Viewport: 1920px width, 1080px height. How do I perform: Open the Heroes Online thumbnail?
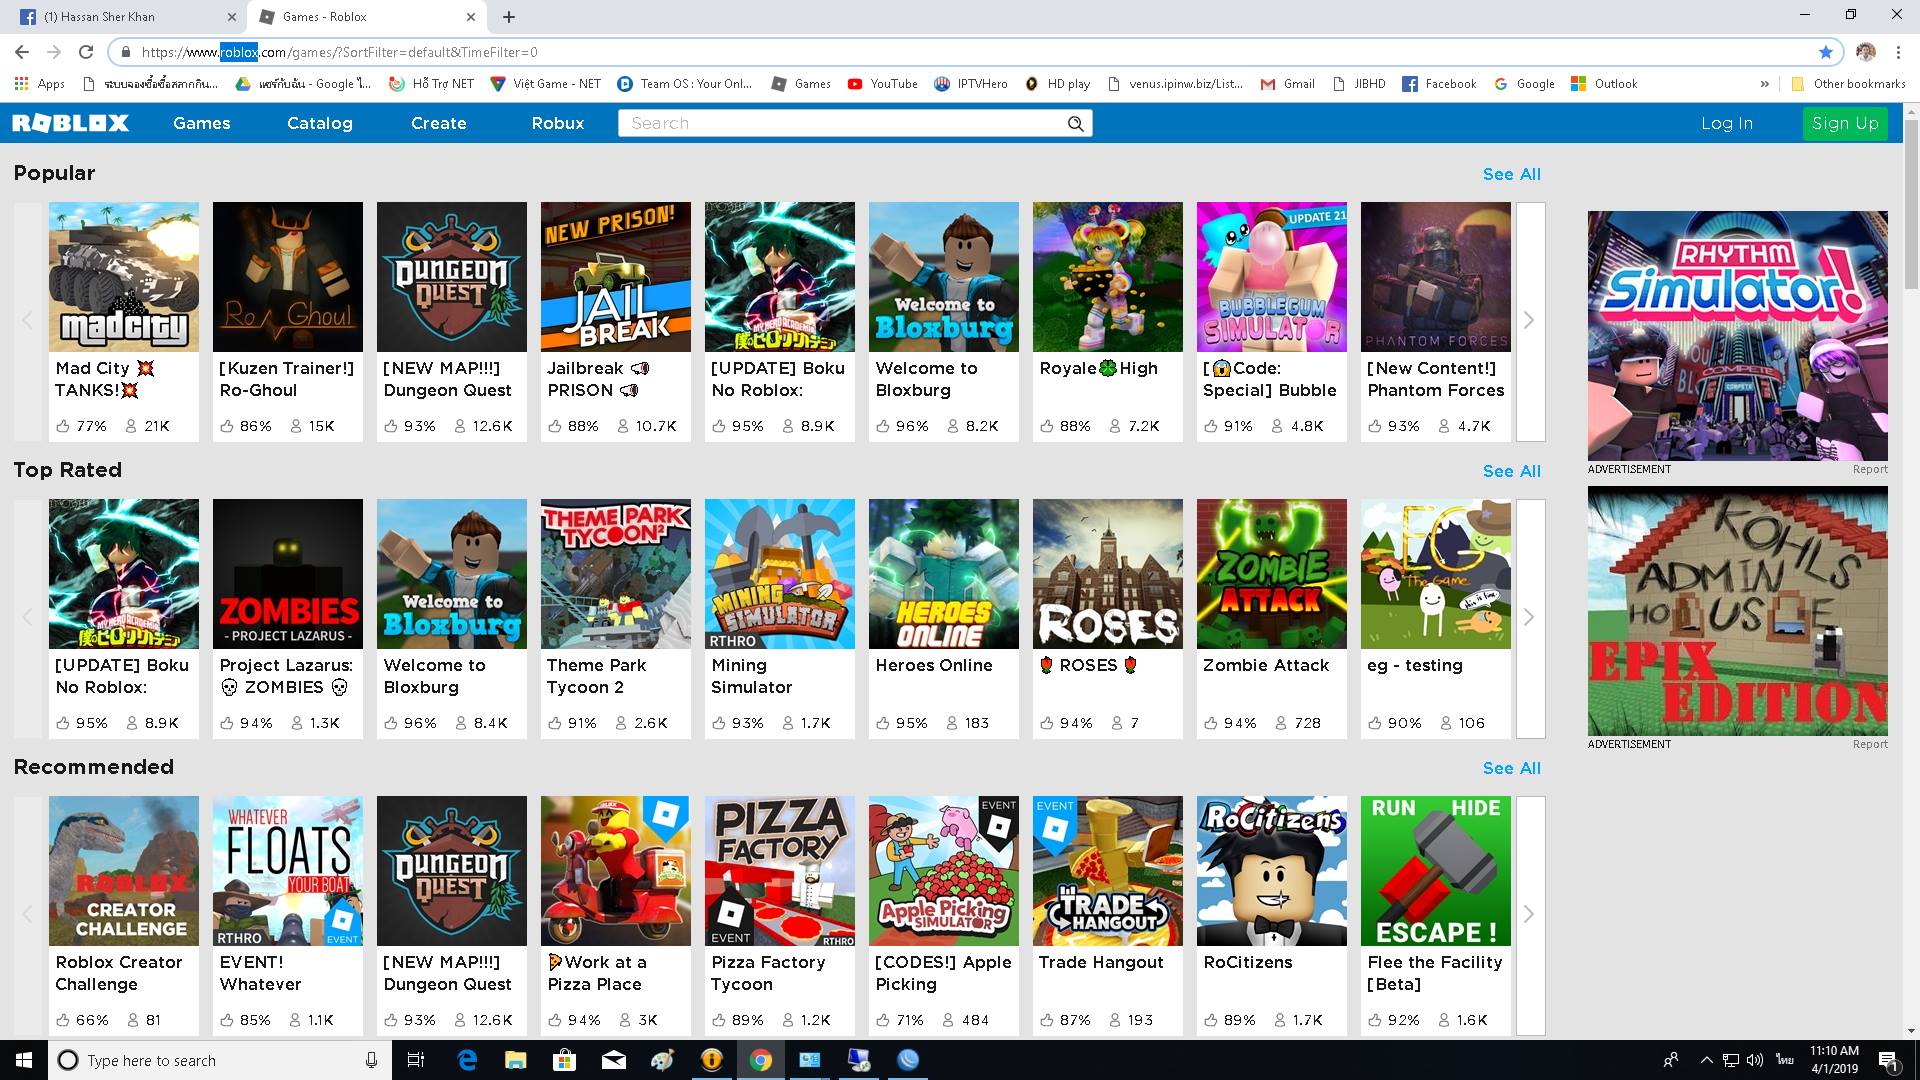pyautogui.click(x=944, y=574)
